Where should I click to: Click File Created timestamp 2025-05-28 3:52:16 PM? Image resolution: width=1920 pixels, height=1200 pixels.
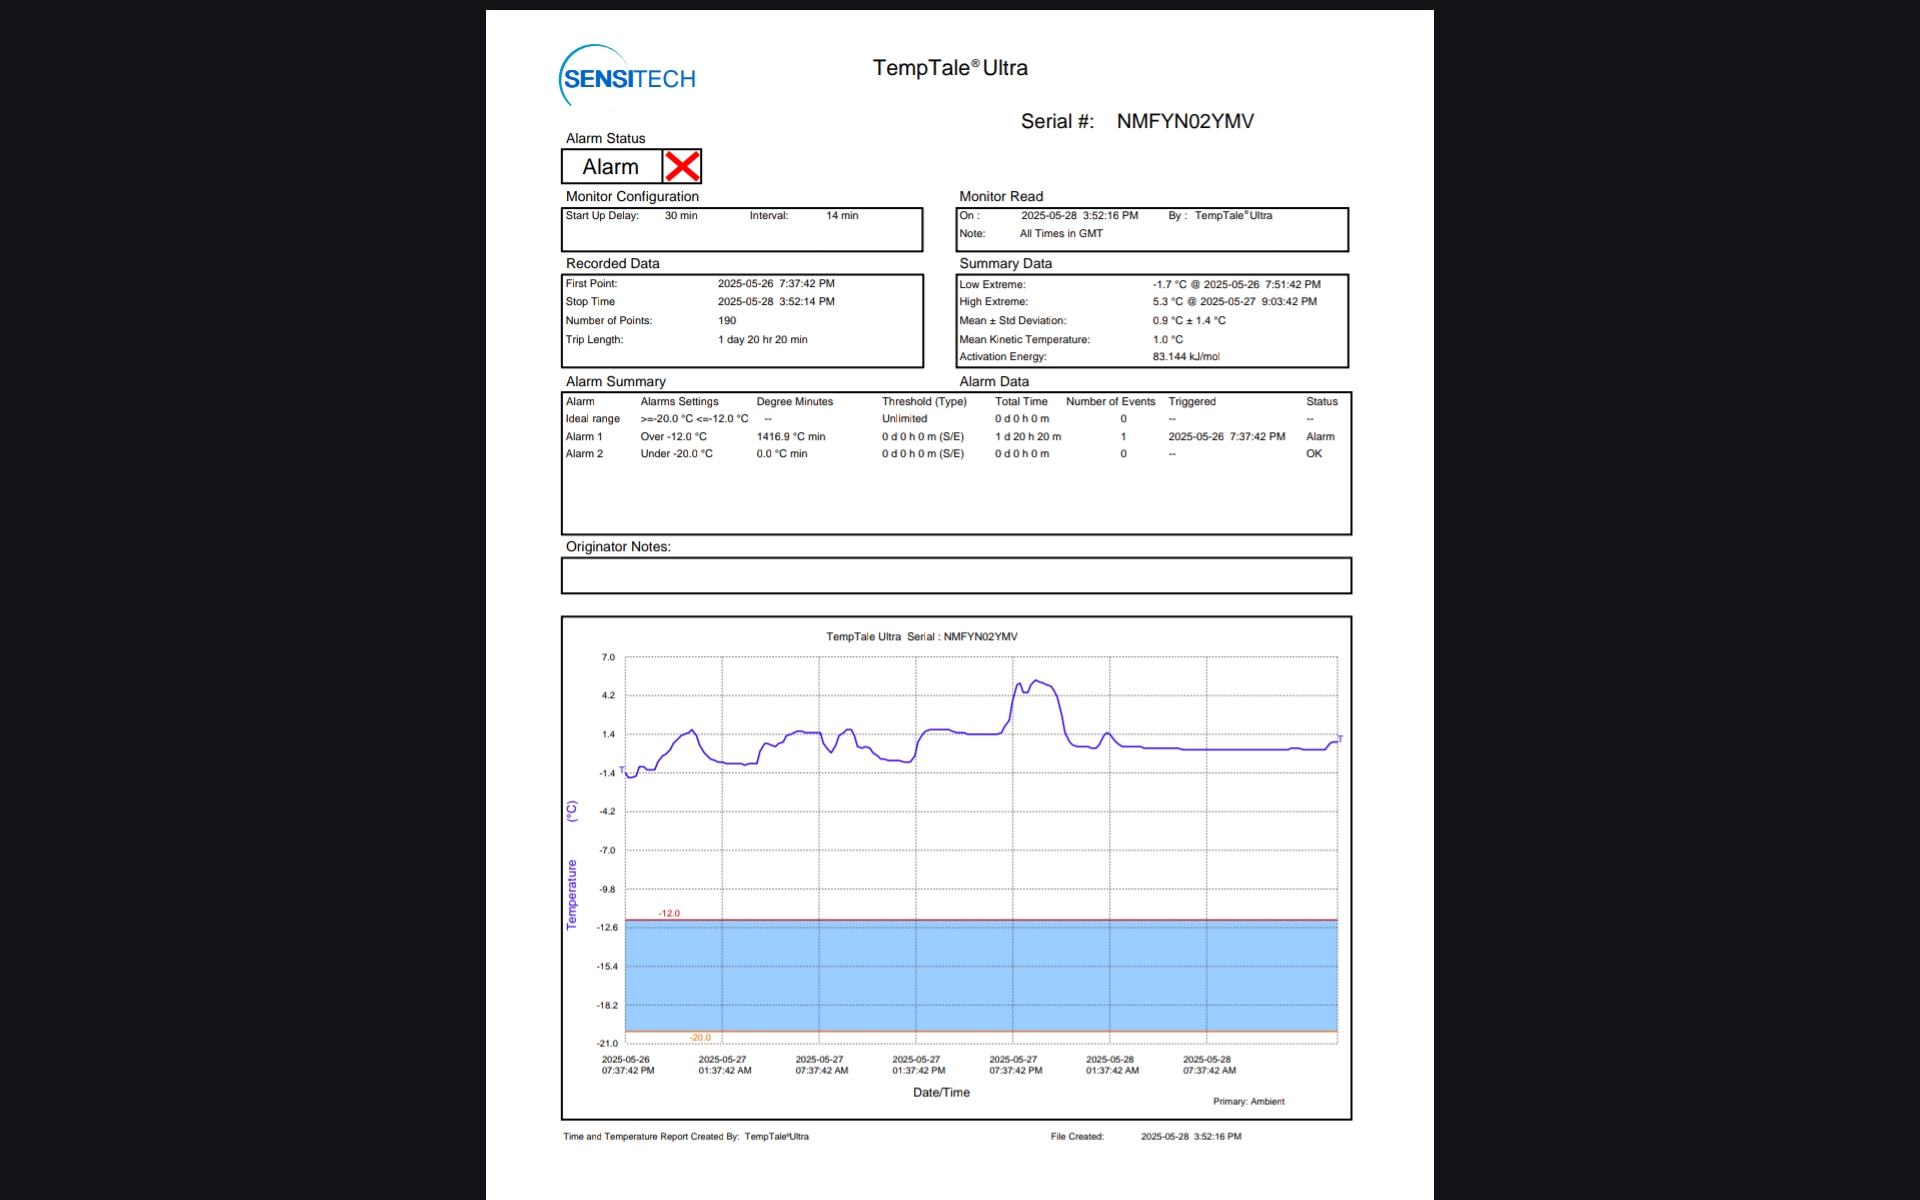[1191, 1137]
